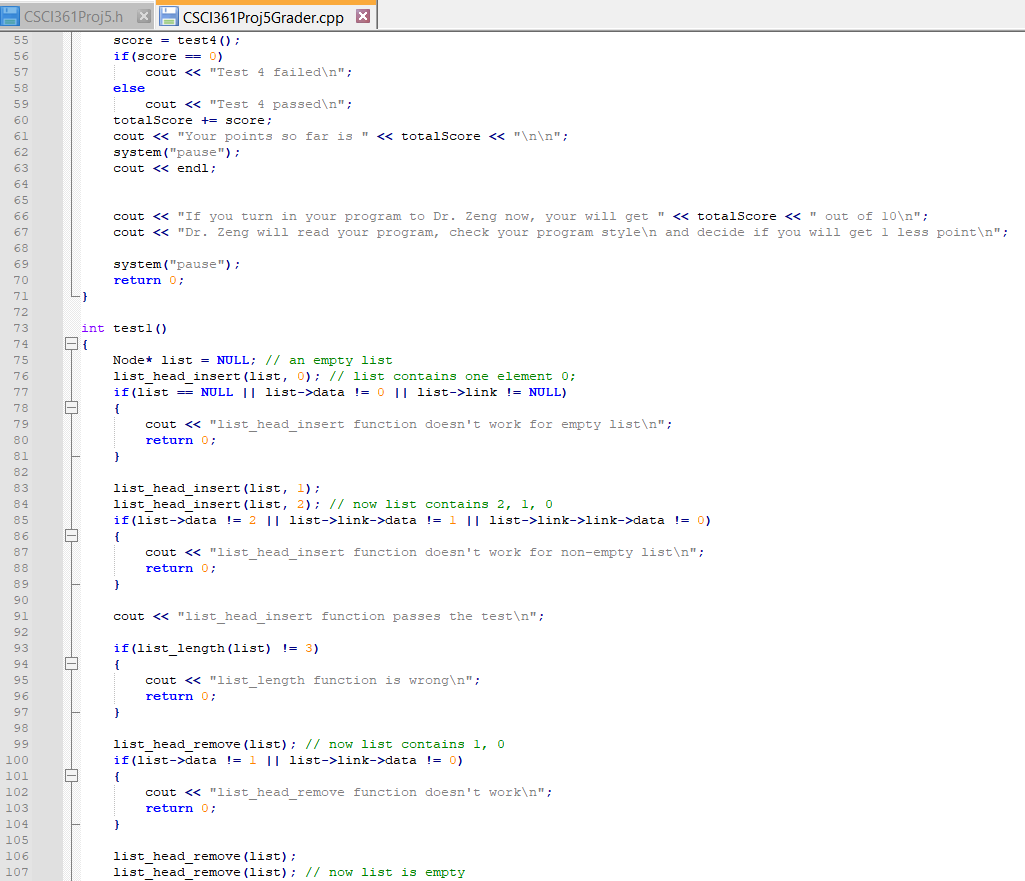1025x881 pixels.
Task: Click the "doesn't work for empty list" string
Action: (437, 424)
